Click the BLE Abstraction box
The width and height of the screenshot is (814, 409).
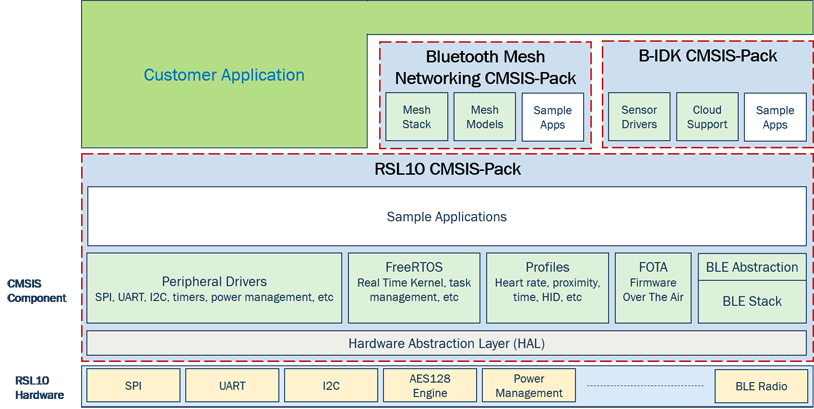(x=752, y=267)
